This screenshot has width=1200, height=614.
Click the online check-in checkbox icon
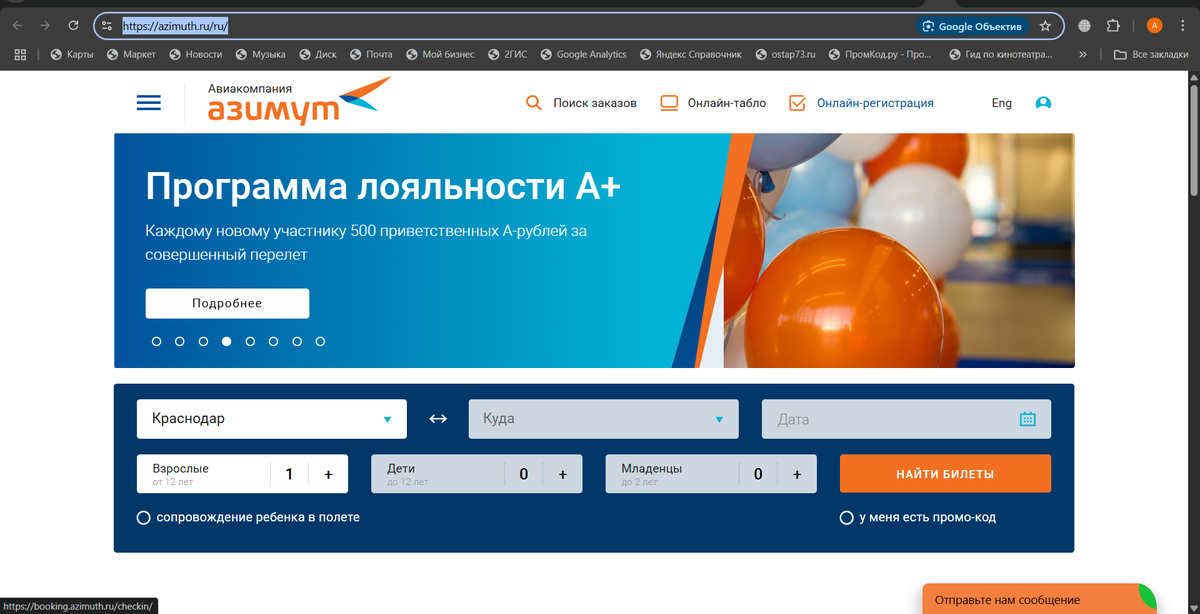click(797, 102)
